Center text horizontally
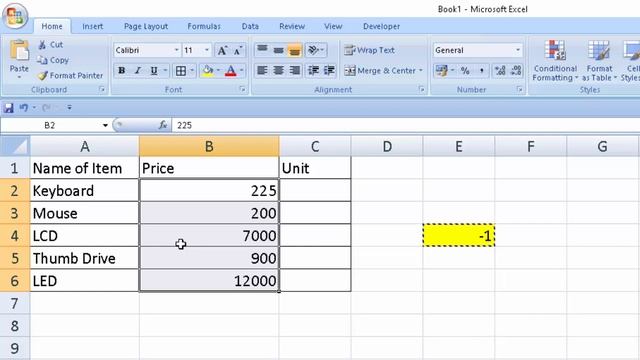This screenshot has height=360, width=640. pyautogui.click(x=278, y=71)
